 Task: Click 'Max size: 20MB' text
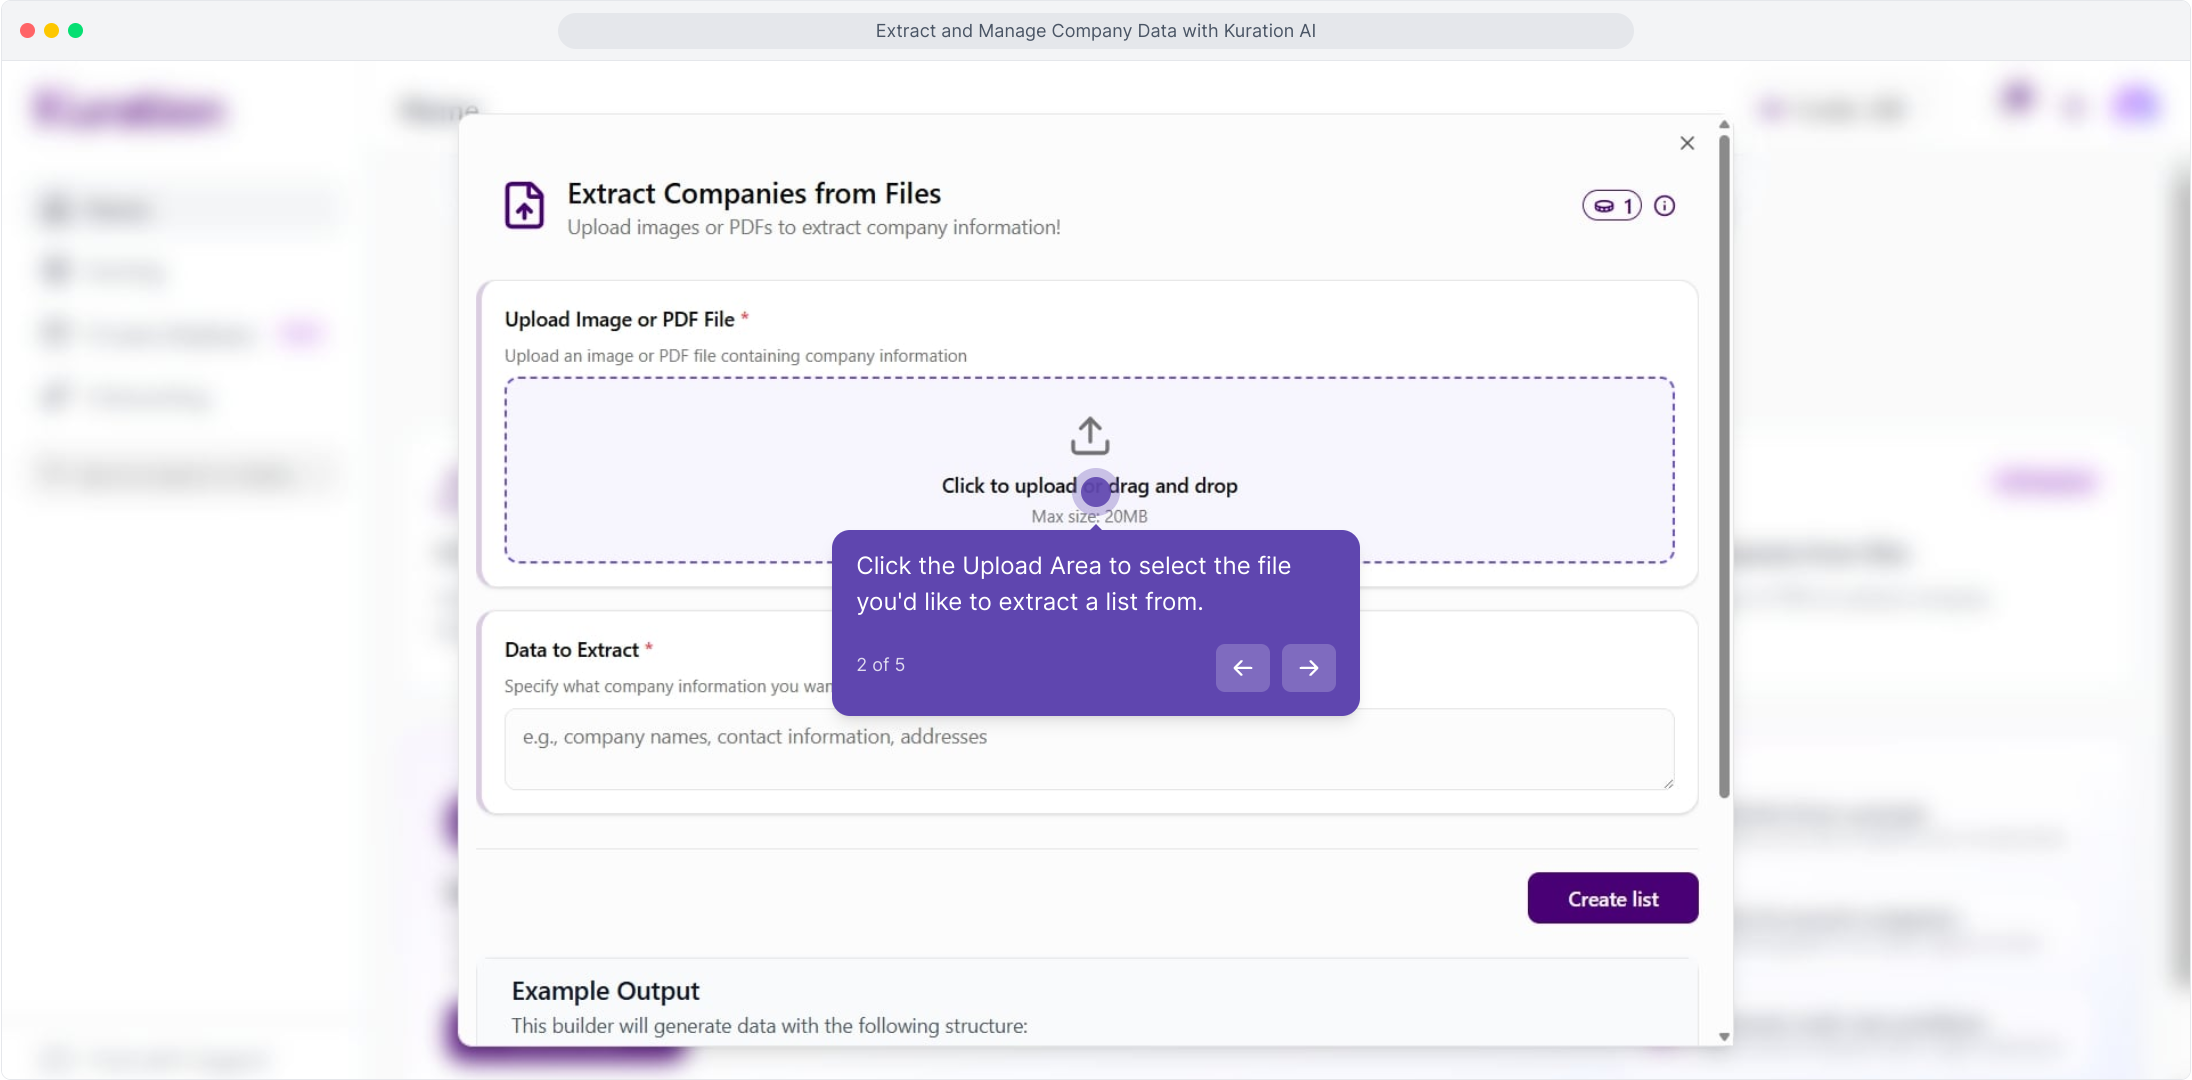coord(1089,517)
